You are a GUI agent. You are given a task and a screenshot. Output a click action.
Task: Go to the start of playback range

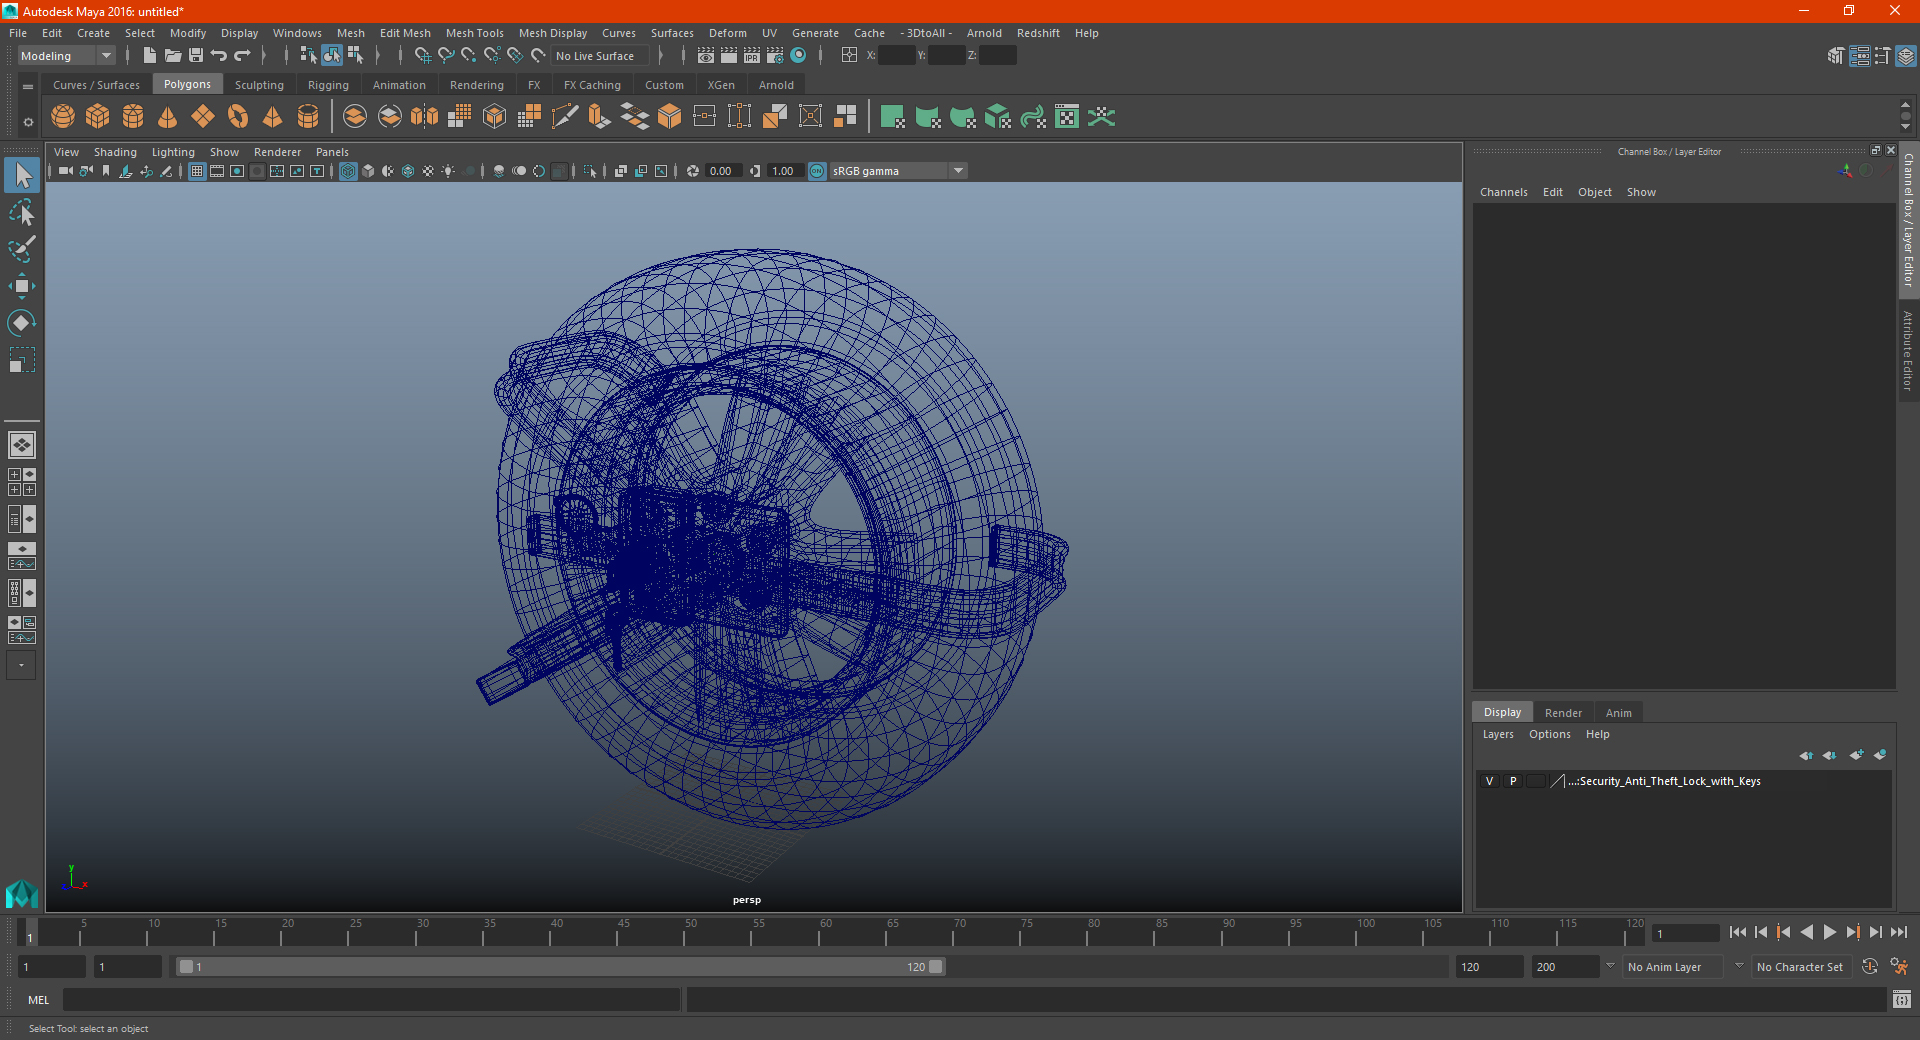pos(1738,932)
